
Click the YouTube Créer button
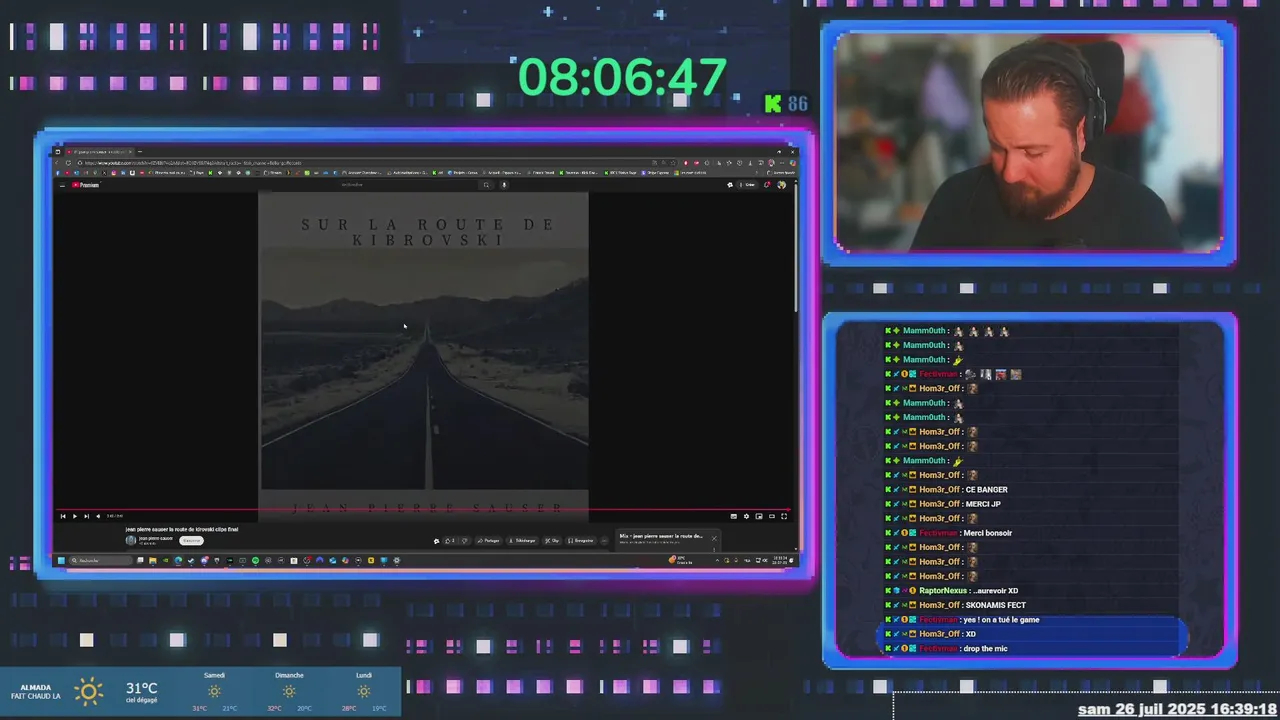point(747,184)
